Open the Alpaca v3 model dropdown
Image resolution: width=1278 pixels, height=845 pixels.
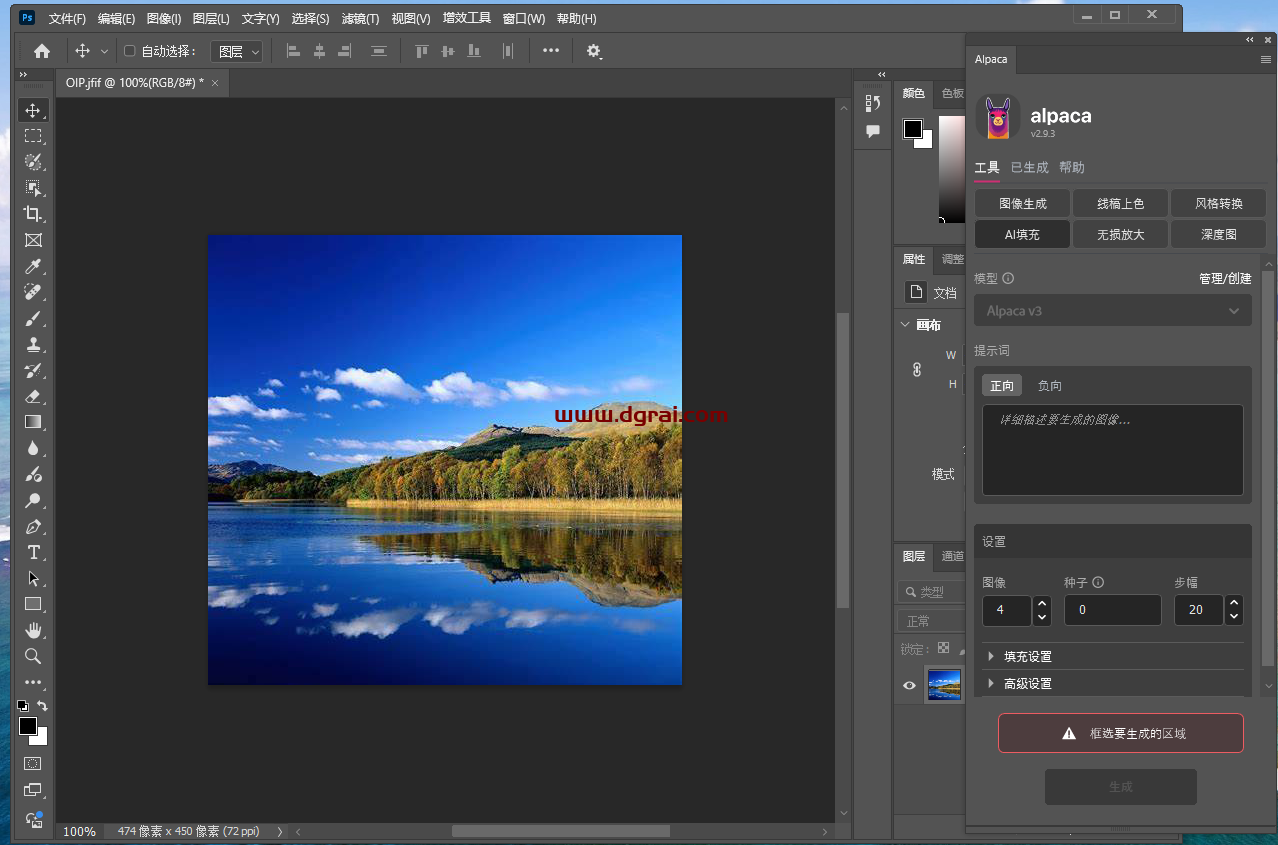coord(1112,311)
